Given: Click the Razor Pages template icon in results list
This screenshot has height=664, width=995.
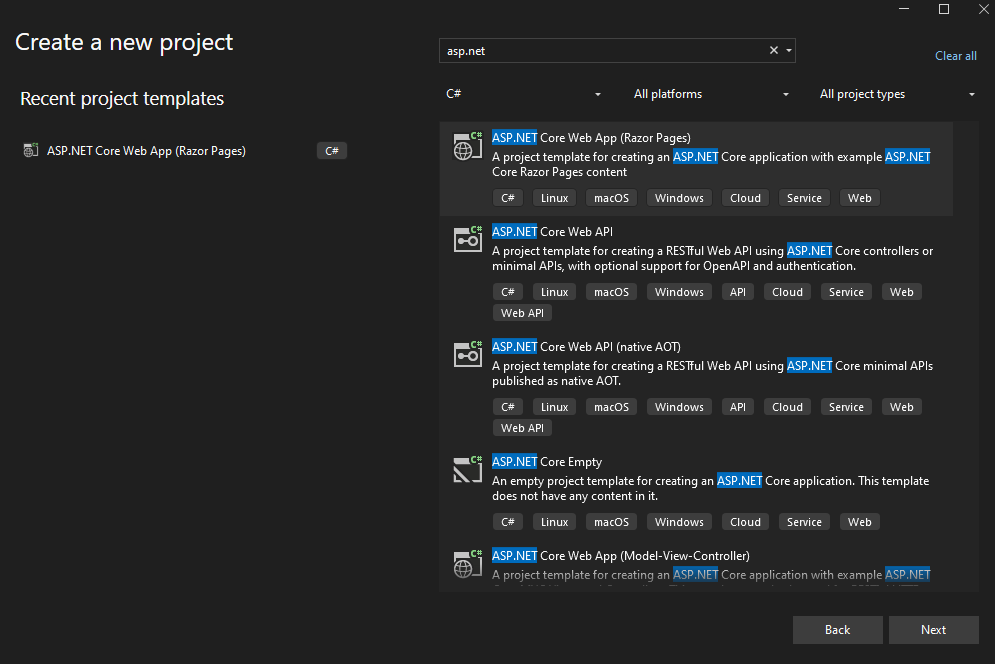Looking at the screenshot, I should coord(468,147).
